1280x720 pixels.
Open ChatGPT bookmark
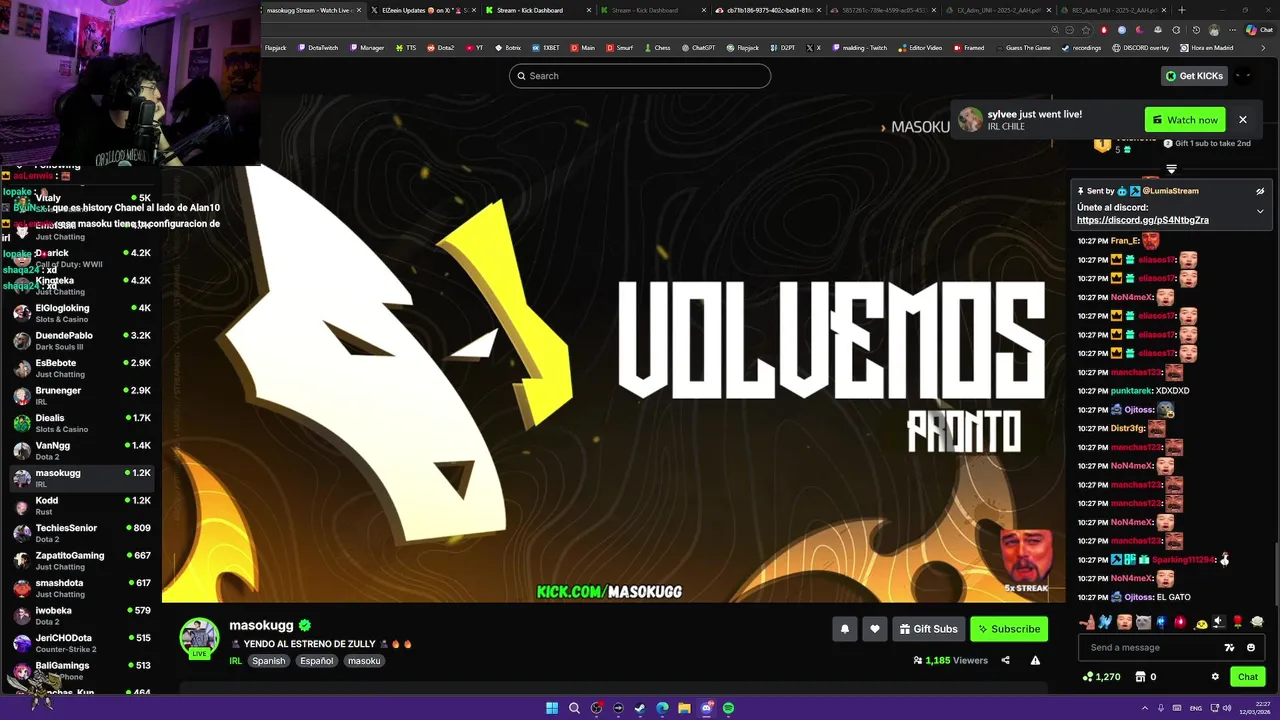point(699,48)
